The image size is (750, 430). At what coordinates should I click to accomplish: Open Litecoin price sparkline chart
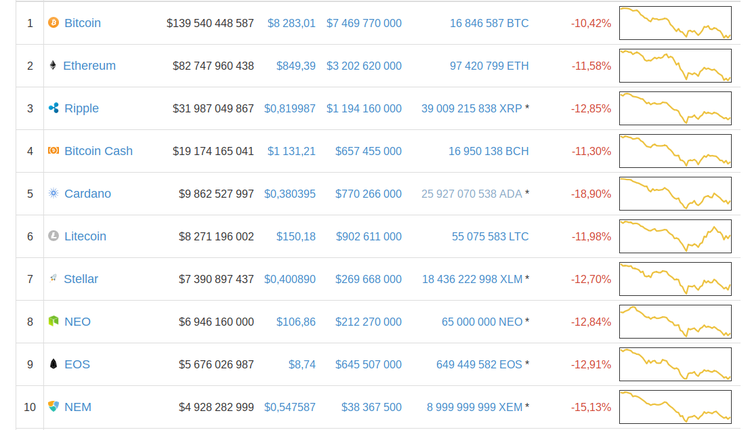coord(675,236)
